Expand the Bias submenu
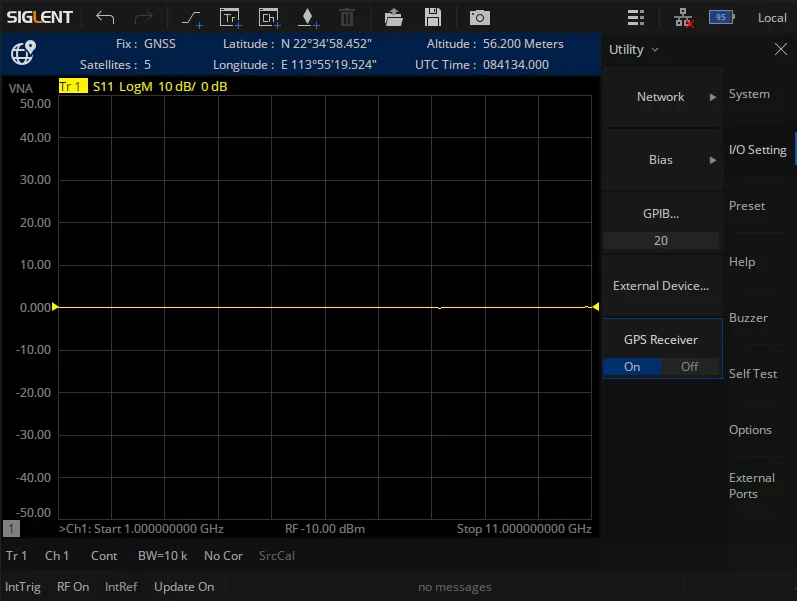This screenshot has height=601, width=797. click(x=662, y=160)
